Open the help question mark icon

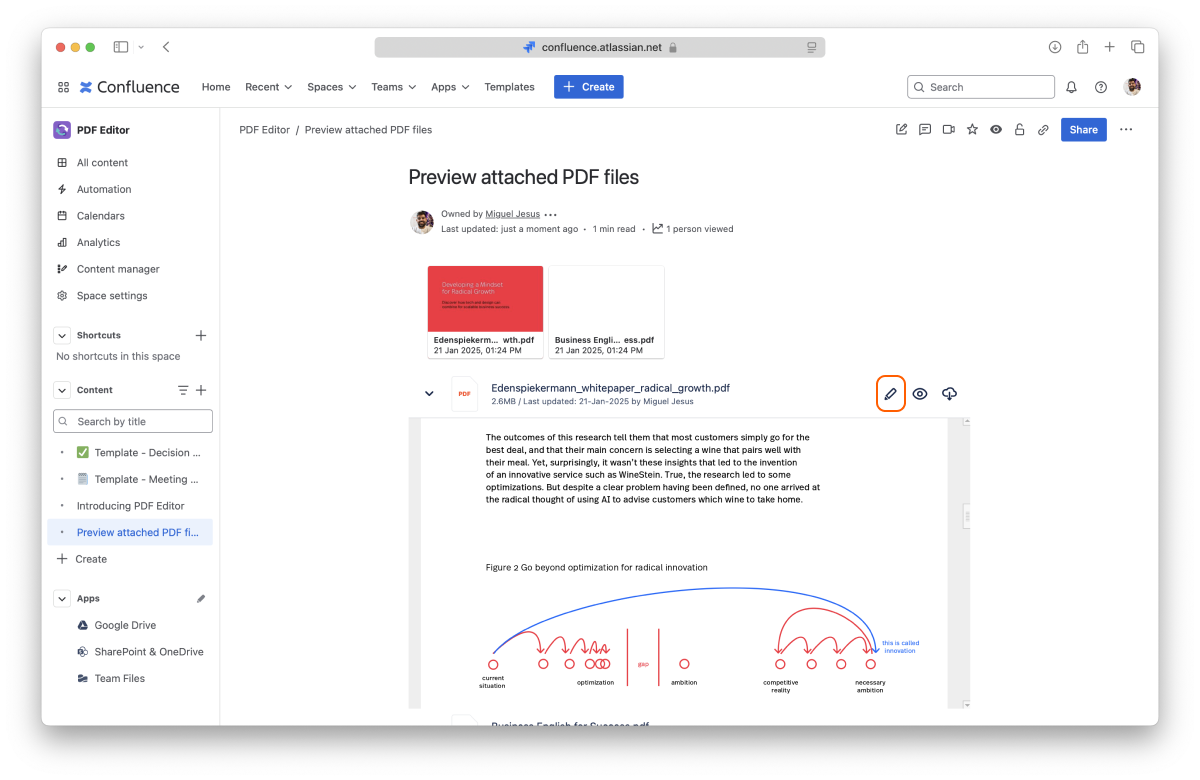pyautogui.click(x=1101, y=87)
